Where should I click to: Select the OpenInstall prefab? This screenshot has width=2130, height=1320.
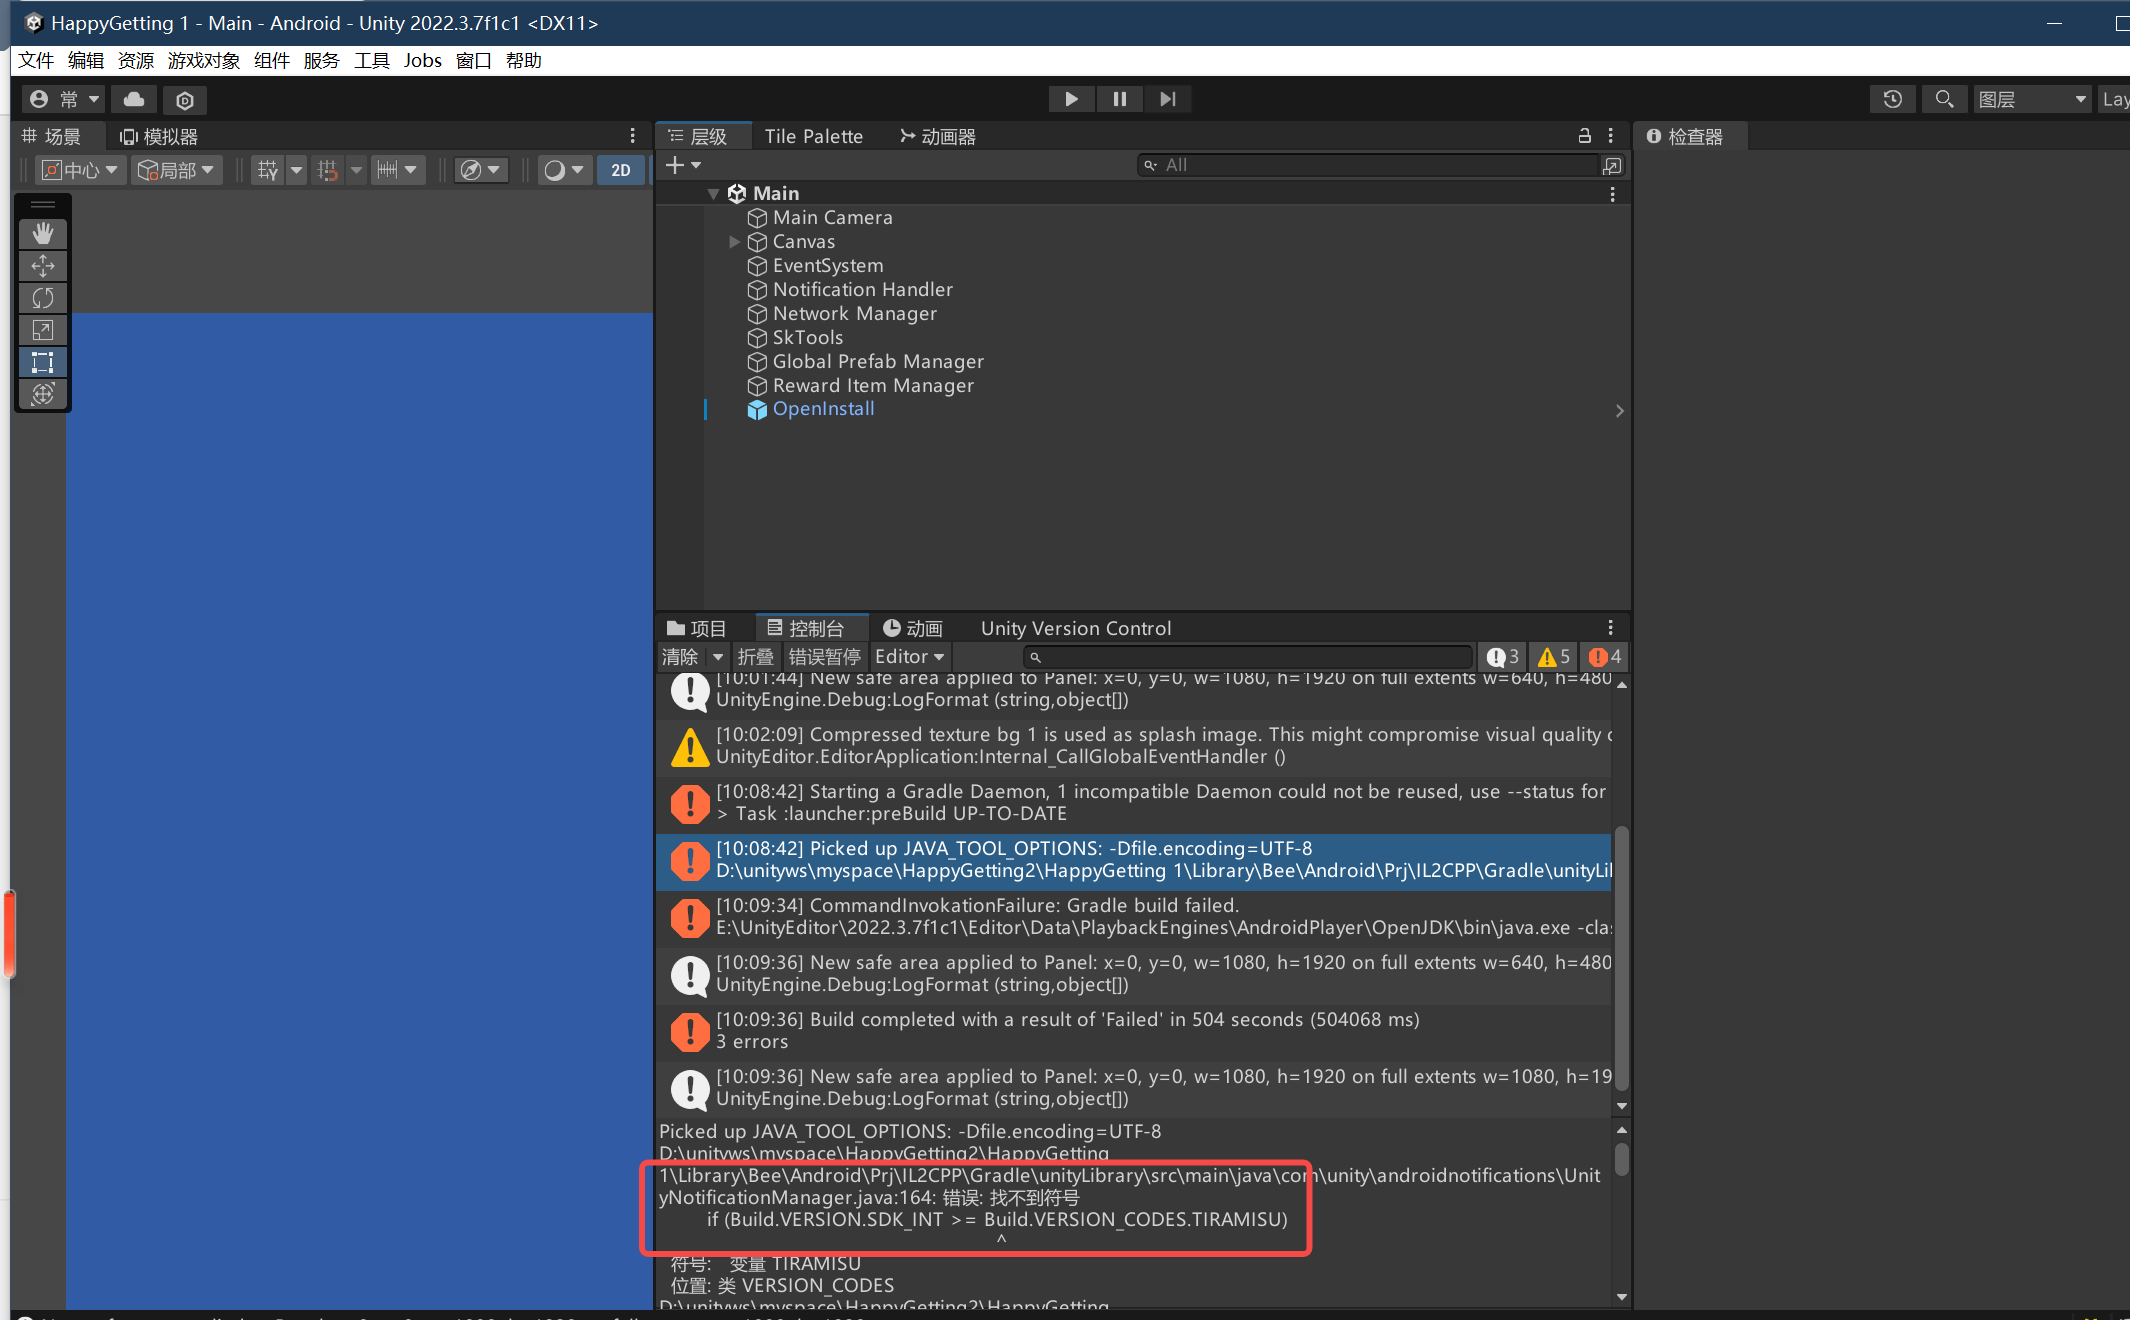click(823, 409)
